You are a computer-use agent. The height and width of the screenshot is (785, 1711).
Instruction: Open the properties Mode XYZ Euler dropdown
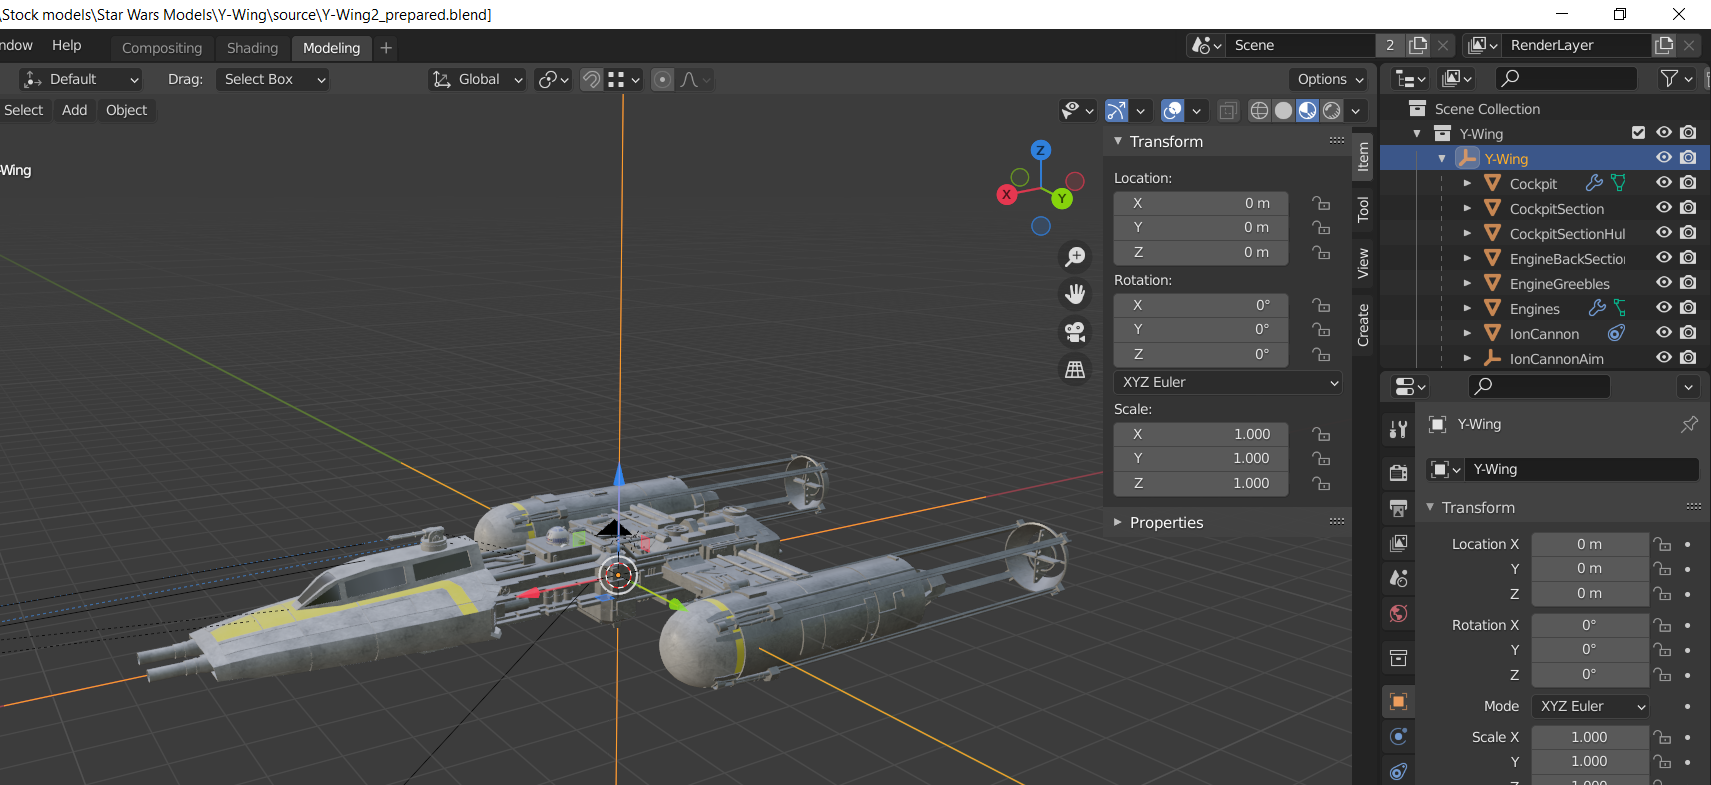point(1590,706)
